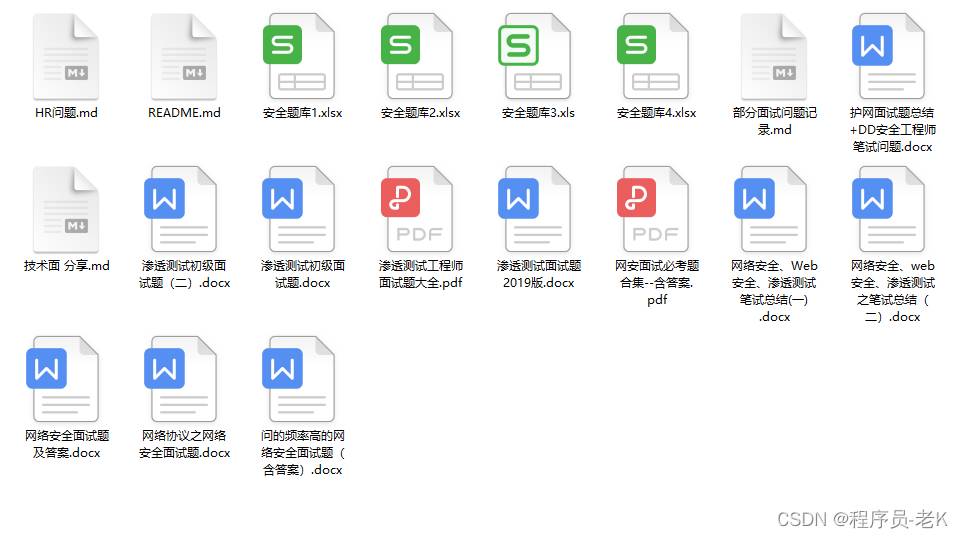Click the label 渗透测试工程师面试题大全.pdf
Screen dimensions: 963x538
point(421,274)
